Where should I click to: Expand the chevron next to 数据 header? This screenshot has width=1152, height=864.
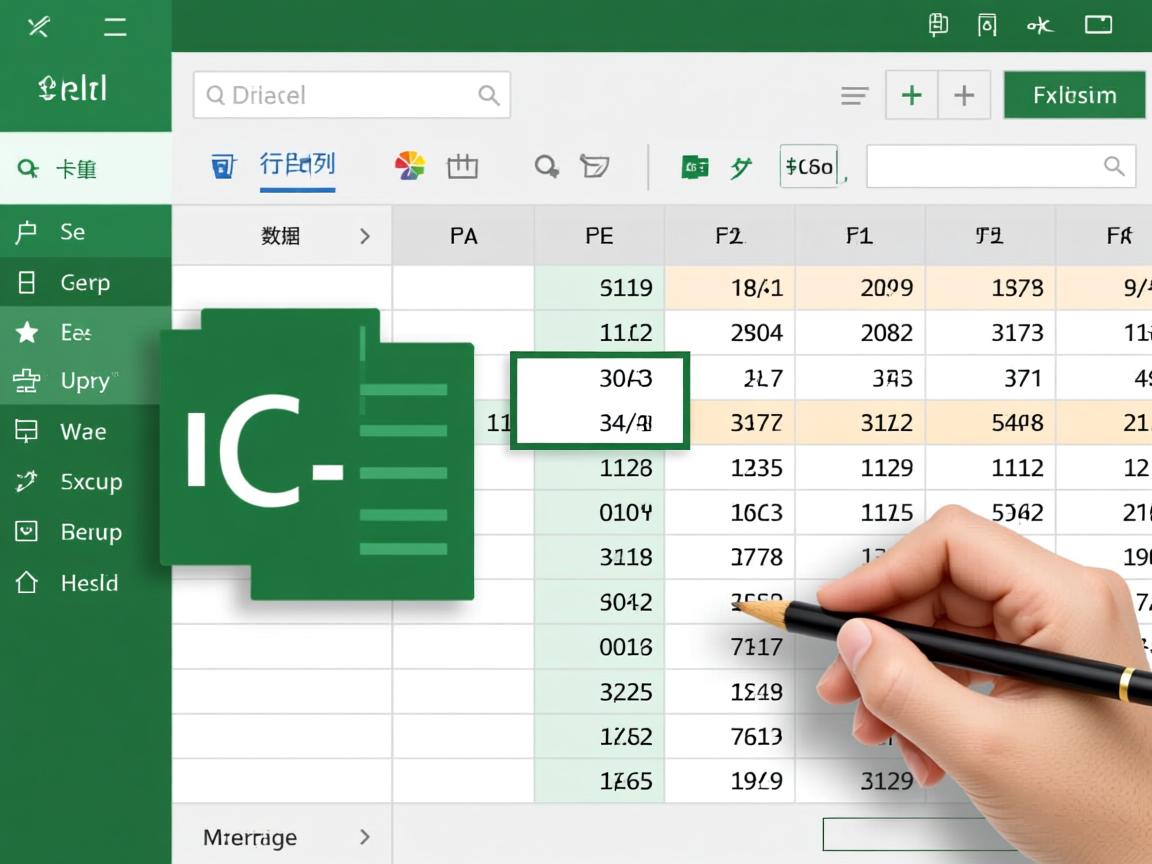click(365, 236)
